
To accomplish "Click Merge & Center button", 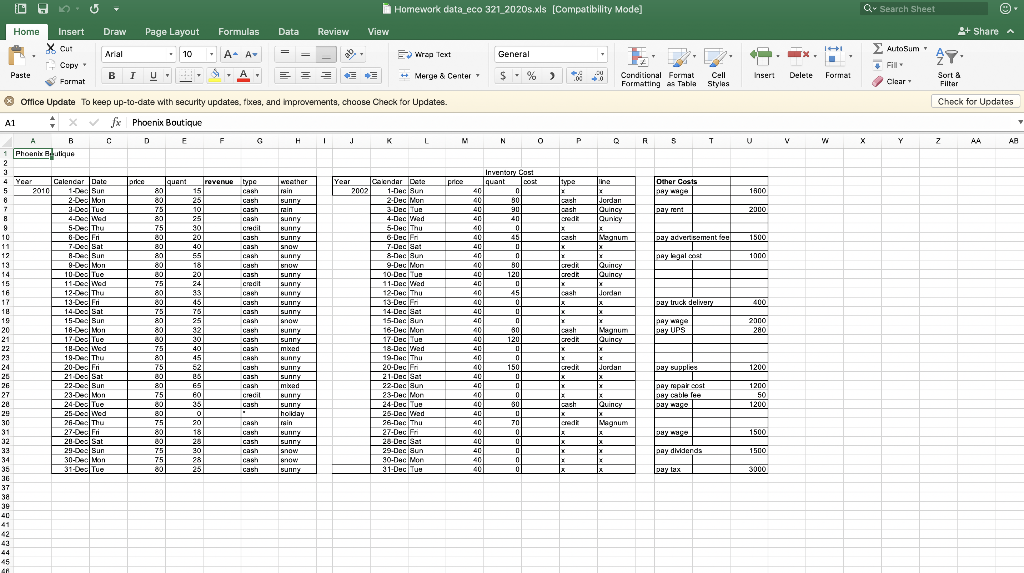I will 436,76.
